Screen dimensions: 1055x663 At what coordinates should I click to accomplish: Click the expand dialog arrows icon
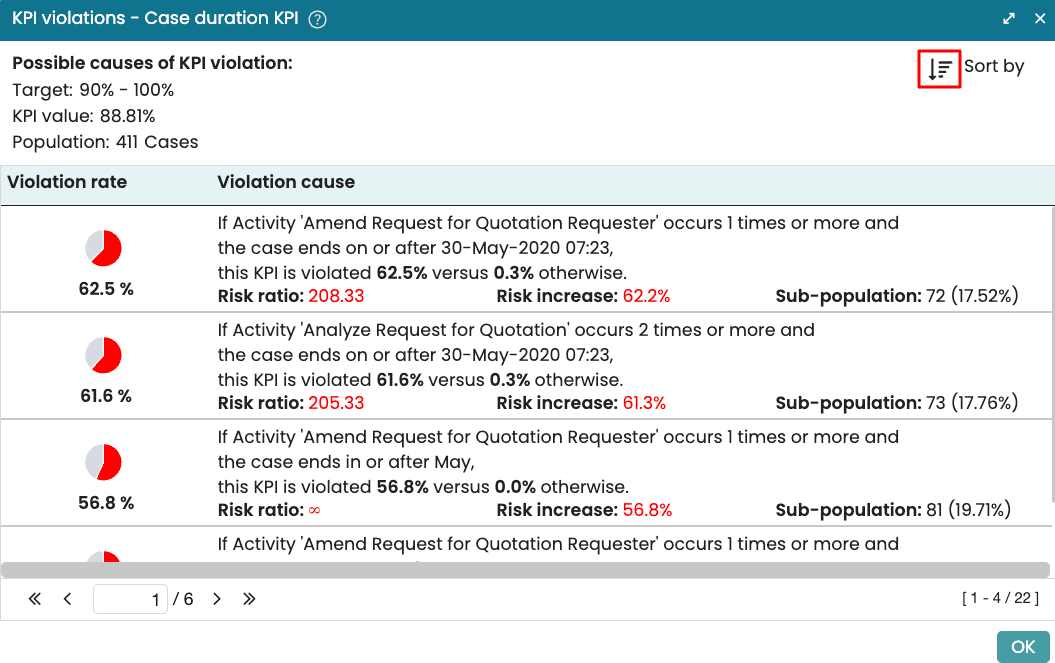[x=1010, y=19]
